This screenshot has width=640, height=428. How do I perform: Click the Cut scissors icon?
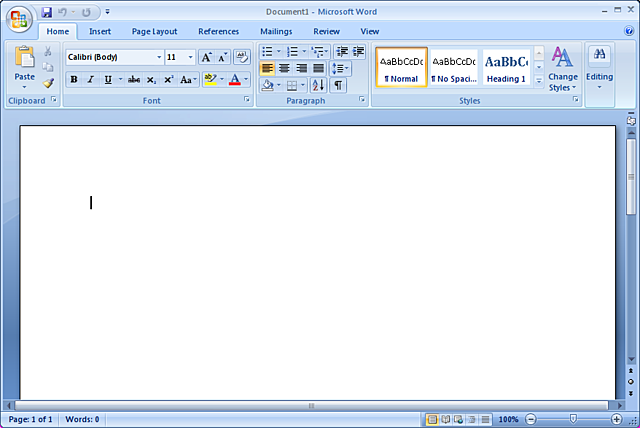(48, 51)
